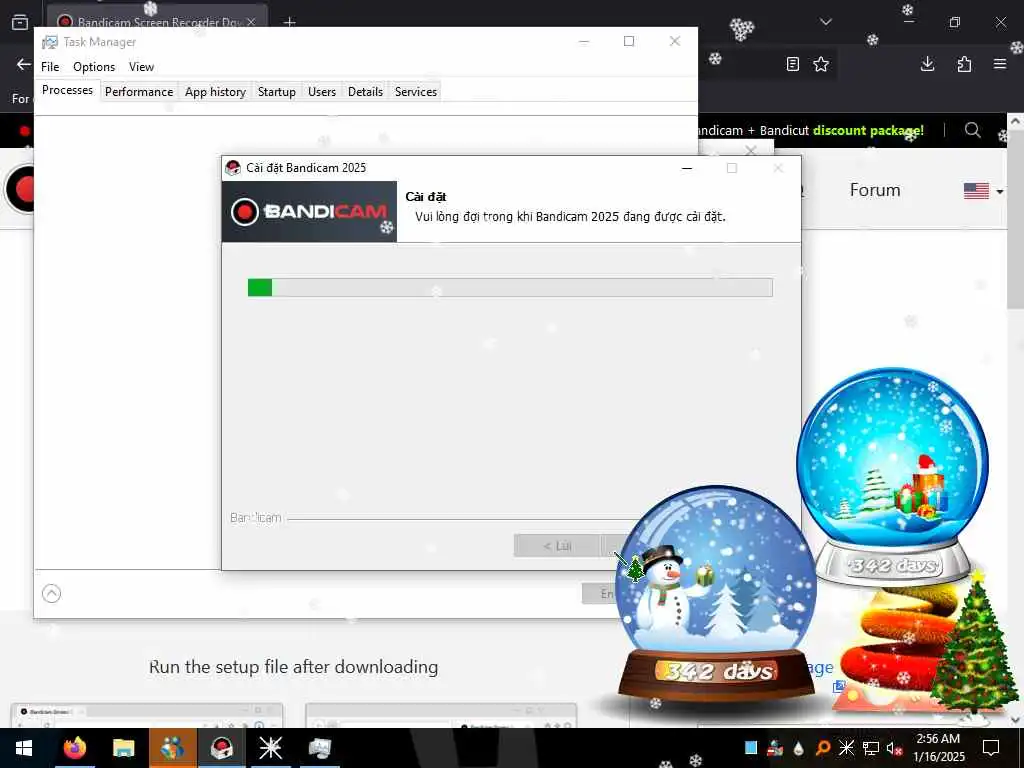Click the orange magnifier tray icon

coord(823,748)
